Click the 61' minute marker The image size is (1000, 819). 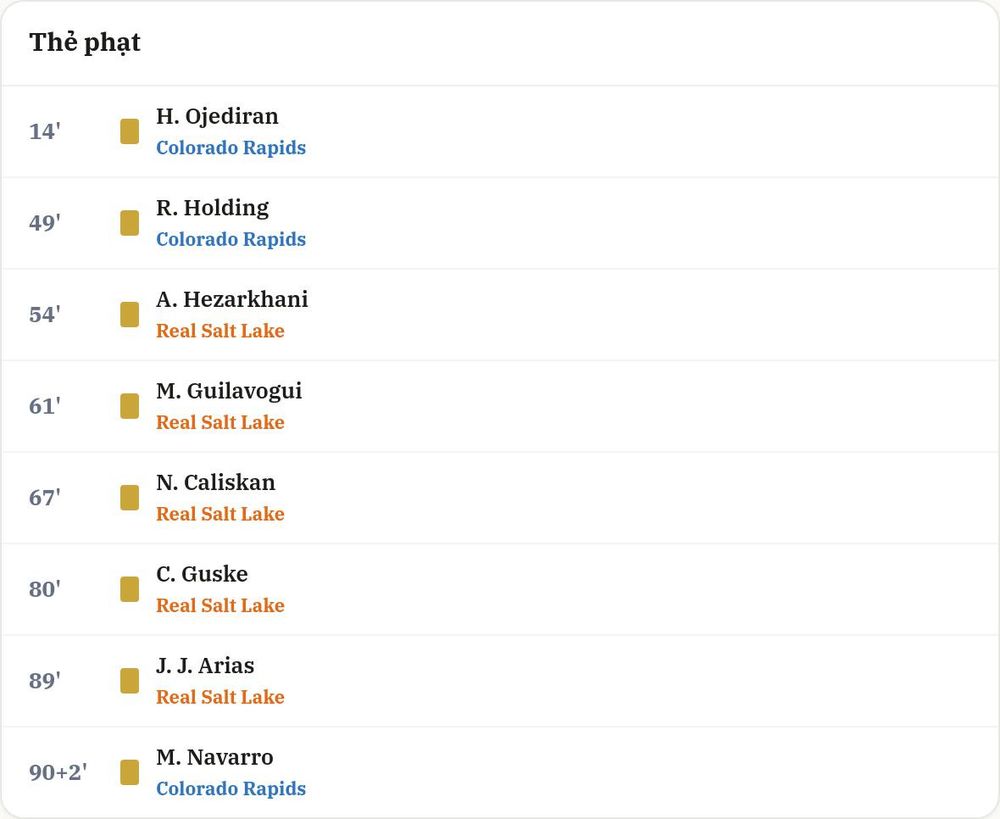[x=45, y=406]
